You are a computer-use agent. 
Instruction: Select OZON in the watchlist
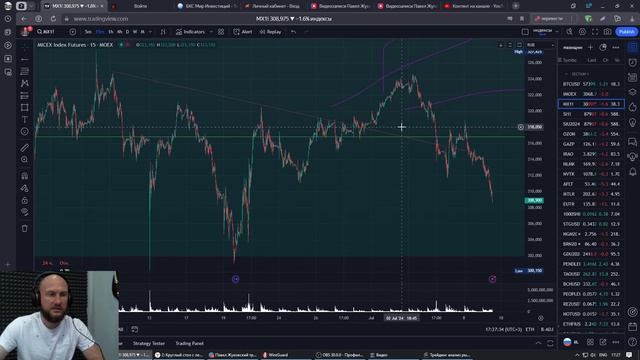coord(591,134)
